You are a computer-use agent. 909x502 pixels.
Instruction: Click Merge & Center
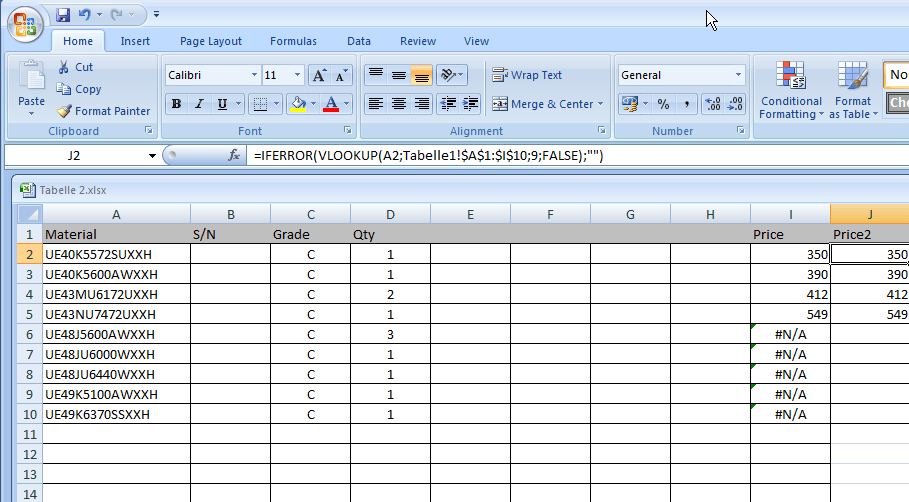pyautogui.click(x=542, y=104)
